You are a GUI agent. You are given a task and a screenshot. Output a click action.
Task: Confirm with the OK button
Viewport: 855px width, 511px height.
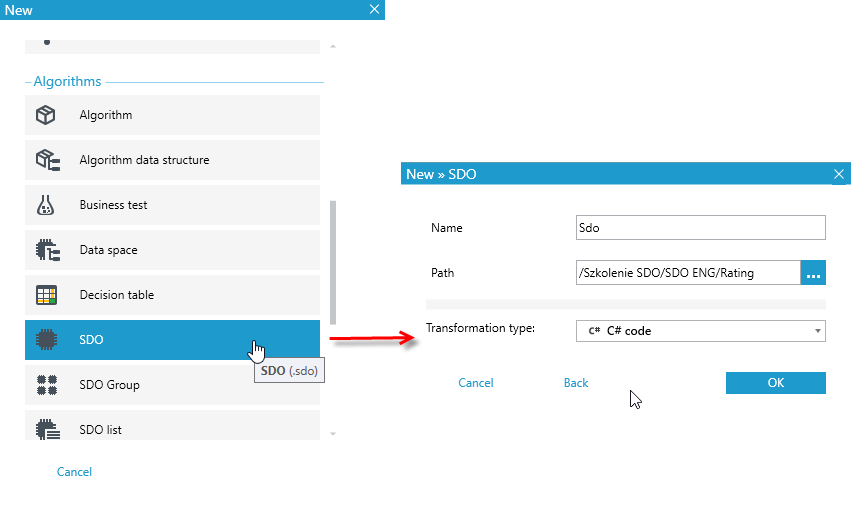click(x=775, y=383)
